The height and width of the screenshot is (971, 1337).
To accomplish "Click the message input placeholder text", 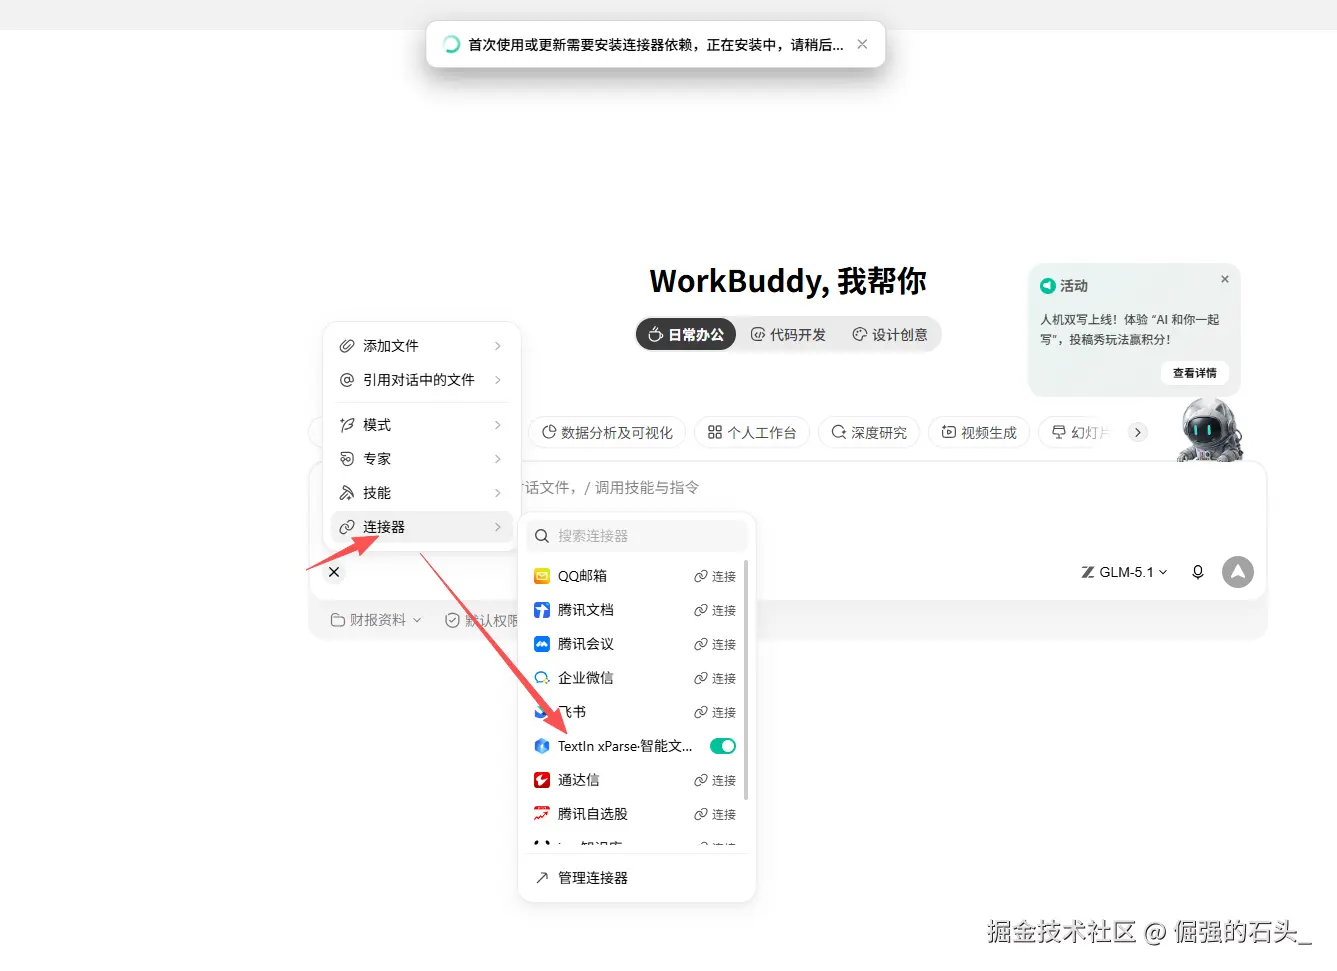I will [611, 487].
